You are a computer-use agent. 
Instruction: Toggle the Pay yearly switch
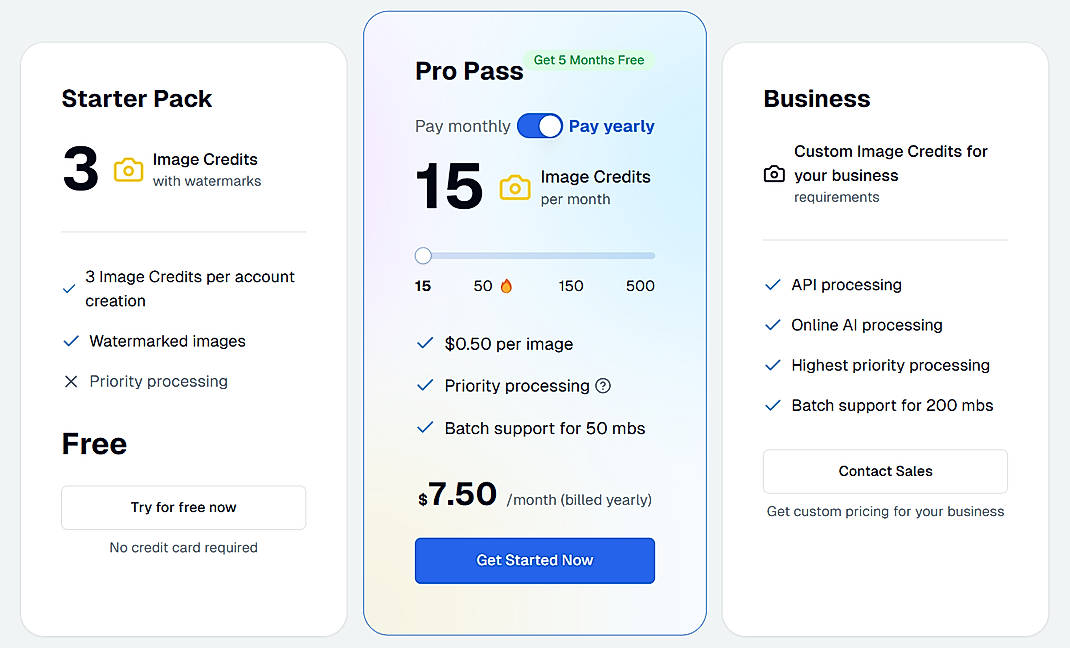coord(540,126)
